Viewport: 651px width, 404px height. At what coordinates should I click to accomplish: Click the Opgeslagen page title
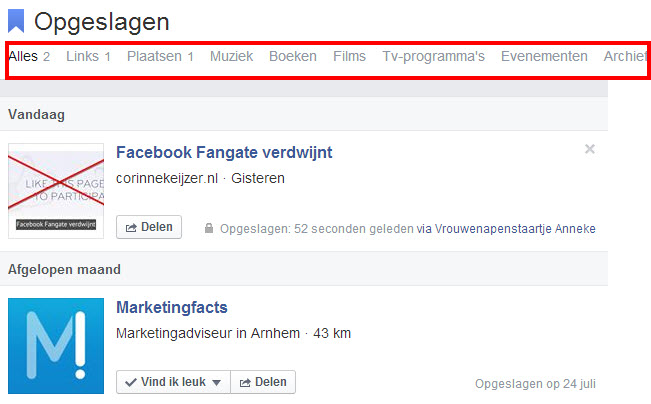click(102, 22)
